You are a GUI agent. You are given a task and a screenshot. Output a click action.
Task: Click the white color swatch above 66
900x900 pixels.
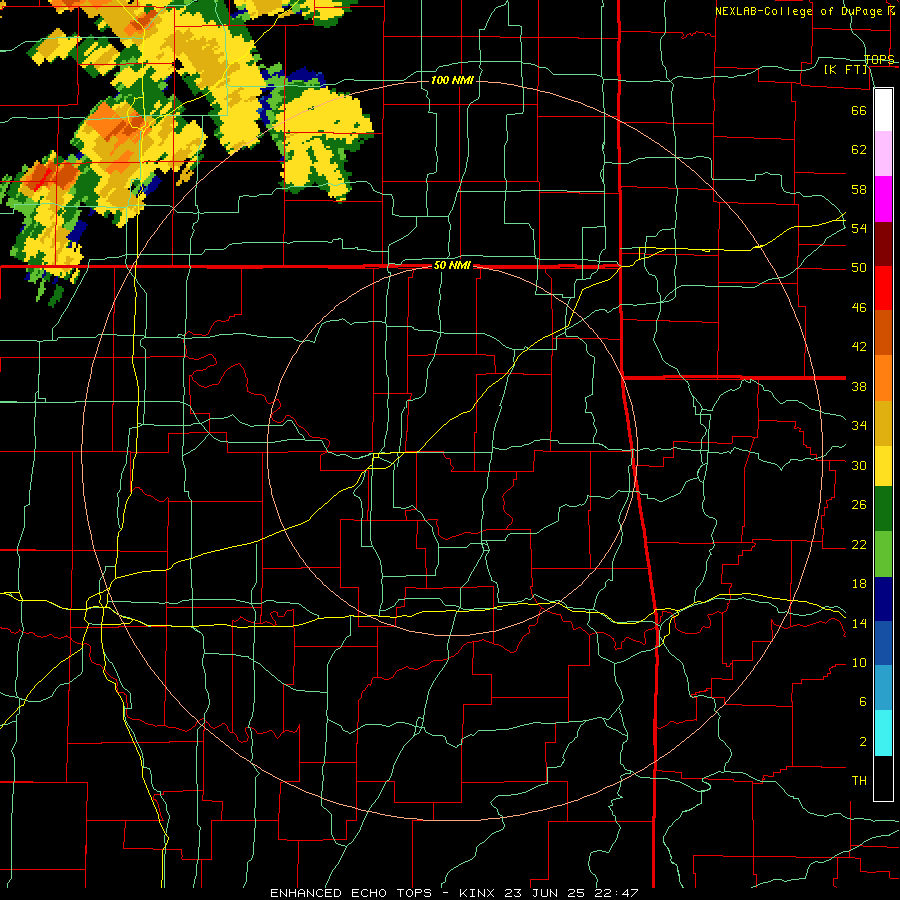tap(883, 110)
